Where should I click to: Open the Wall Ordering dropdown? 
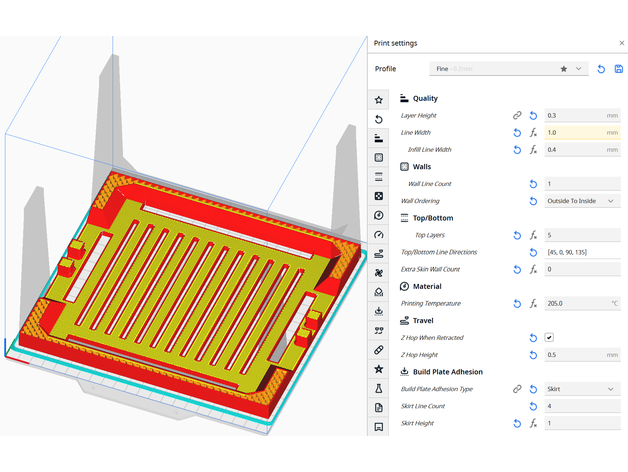click(x=581, y=201)
